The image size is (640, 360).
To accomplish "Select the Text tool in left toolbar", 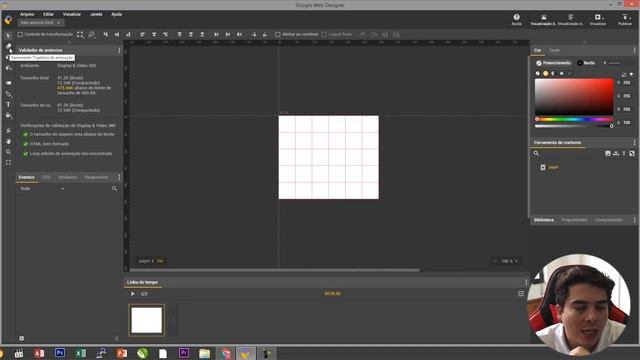I will click(x=9, y=105).
